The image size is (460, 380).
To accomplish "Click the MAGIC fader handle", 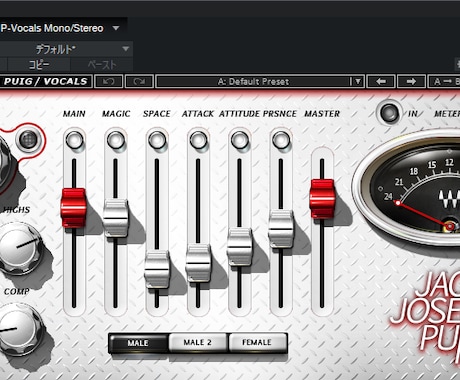I will point(115,218).
